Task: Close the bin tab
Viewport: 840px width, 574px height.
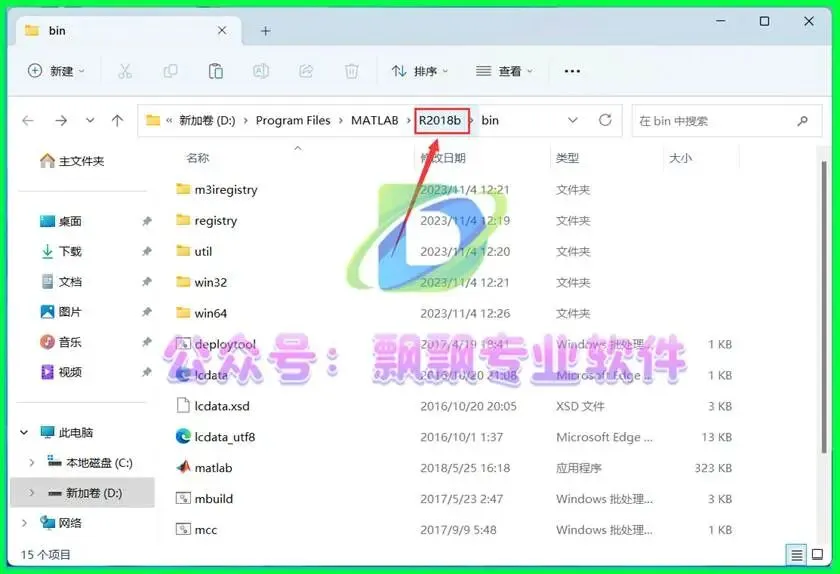Action: tap(222, 31)
